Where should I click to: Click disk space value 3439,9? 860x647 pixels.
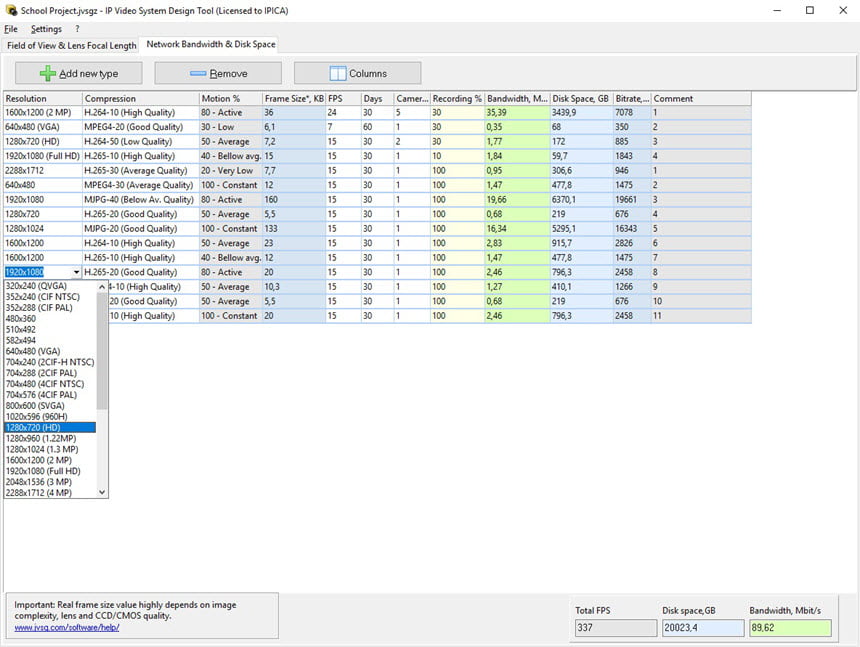[x=581, y=112]
